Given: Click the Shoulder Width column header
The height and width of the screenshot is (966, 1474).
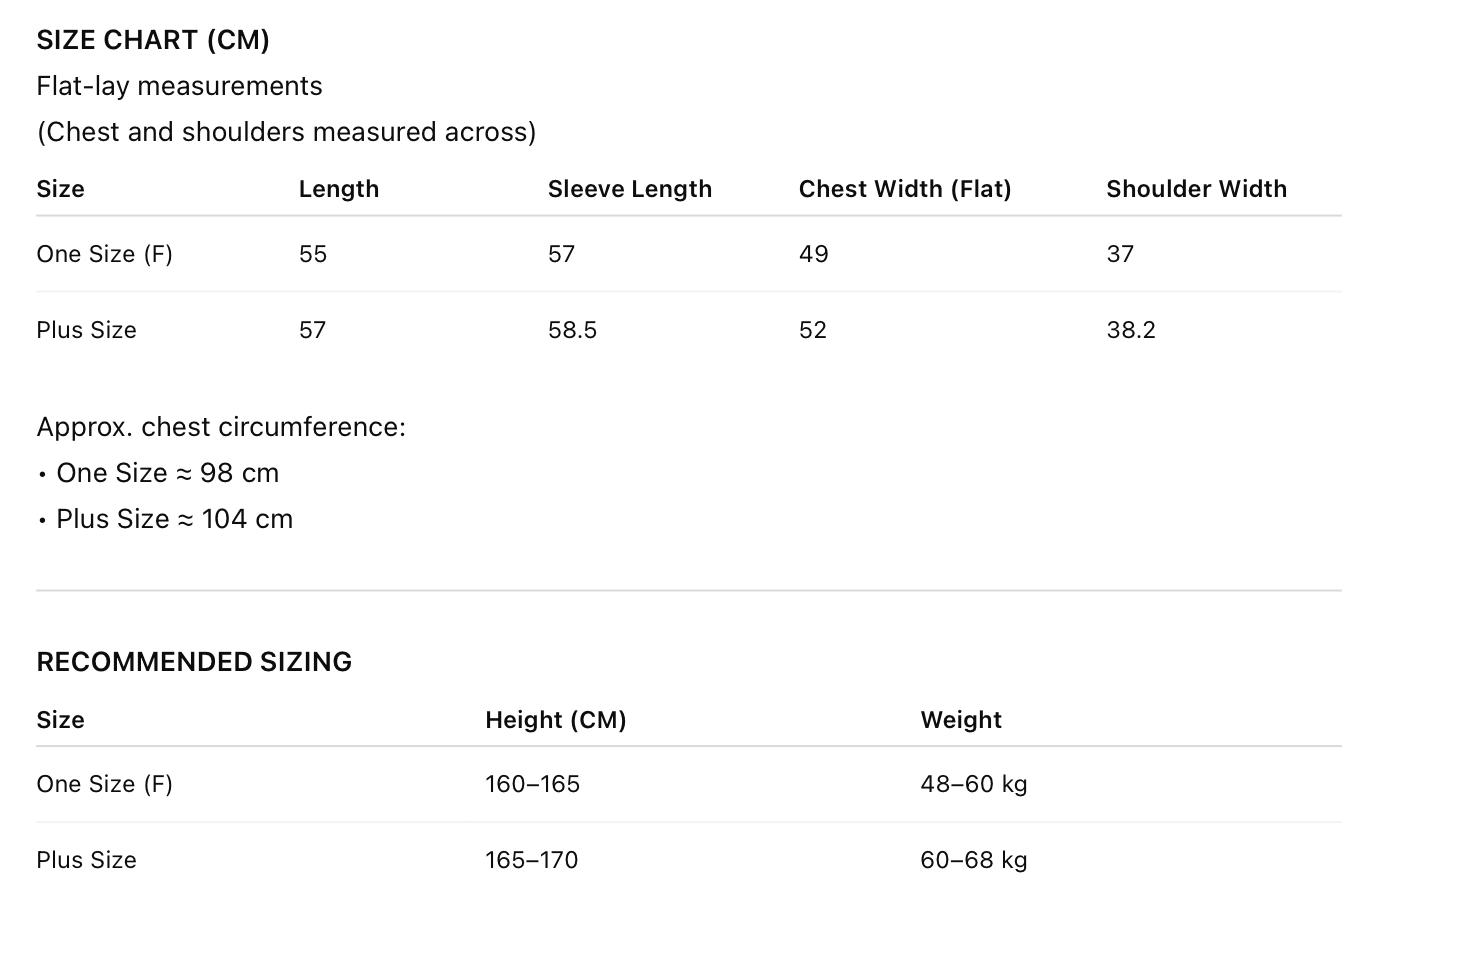Looking at the screenshot, I should click(x=1196, y=189).
